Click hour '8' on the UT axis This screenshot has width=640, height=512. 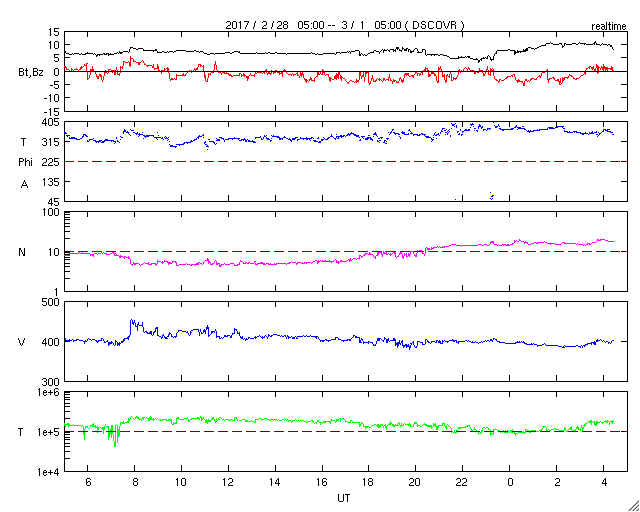[x=135, y=483]
